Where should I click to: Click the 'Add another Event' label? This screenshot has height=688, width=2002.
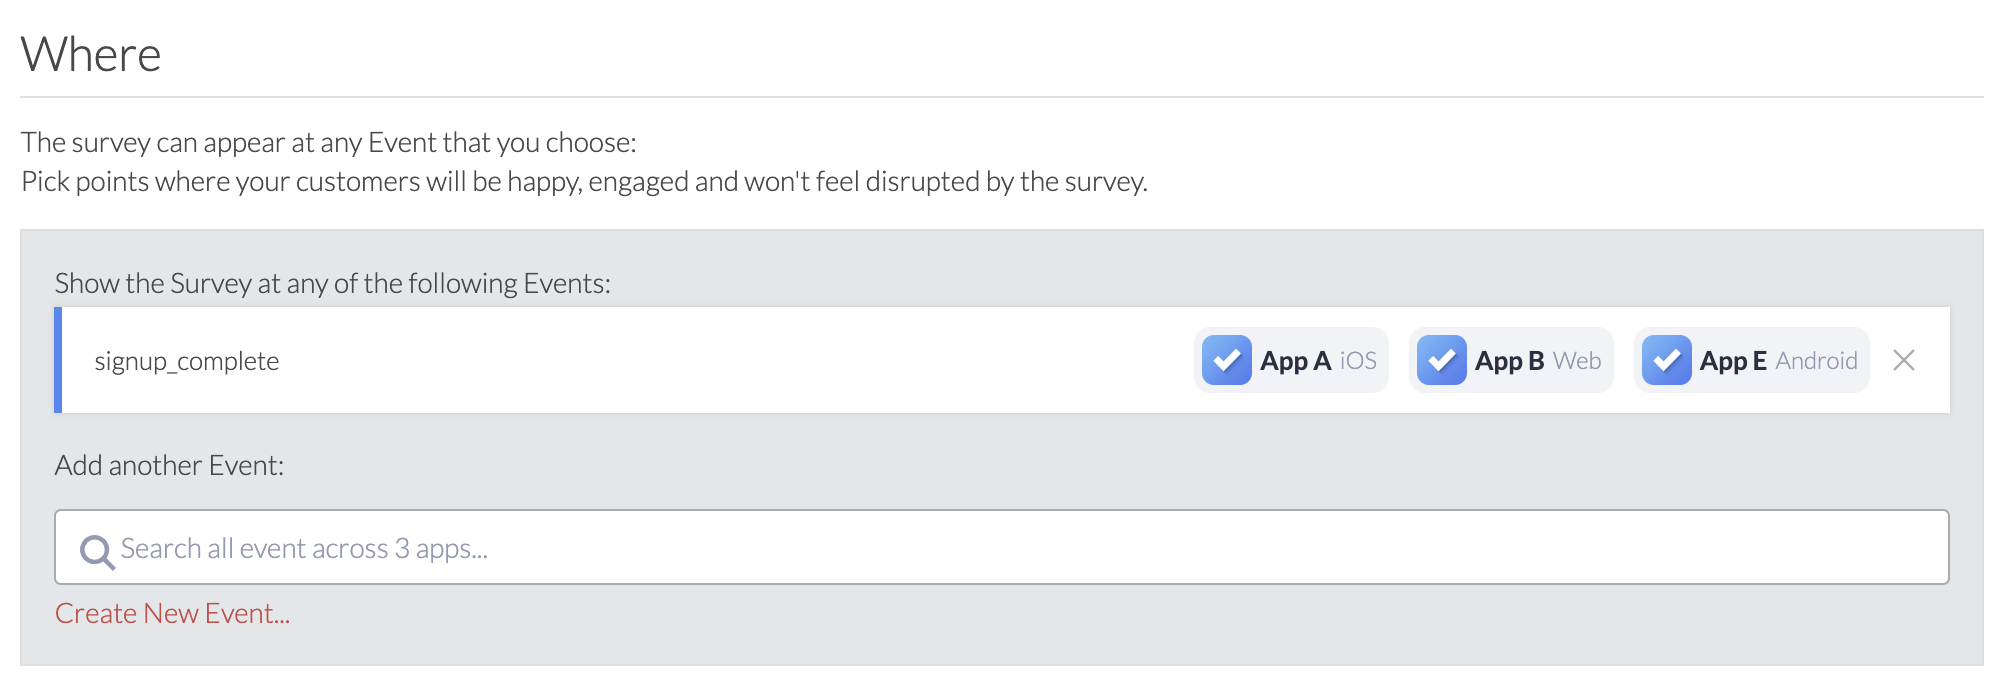coord(169,466)
